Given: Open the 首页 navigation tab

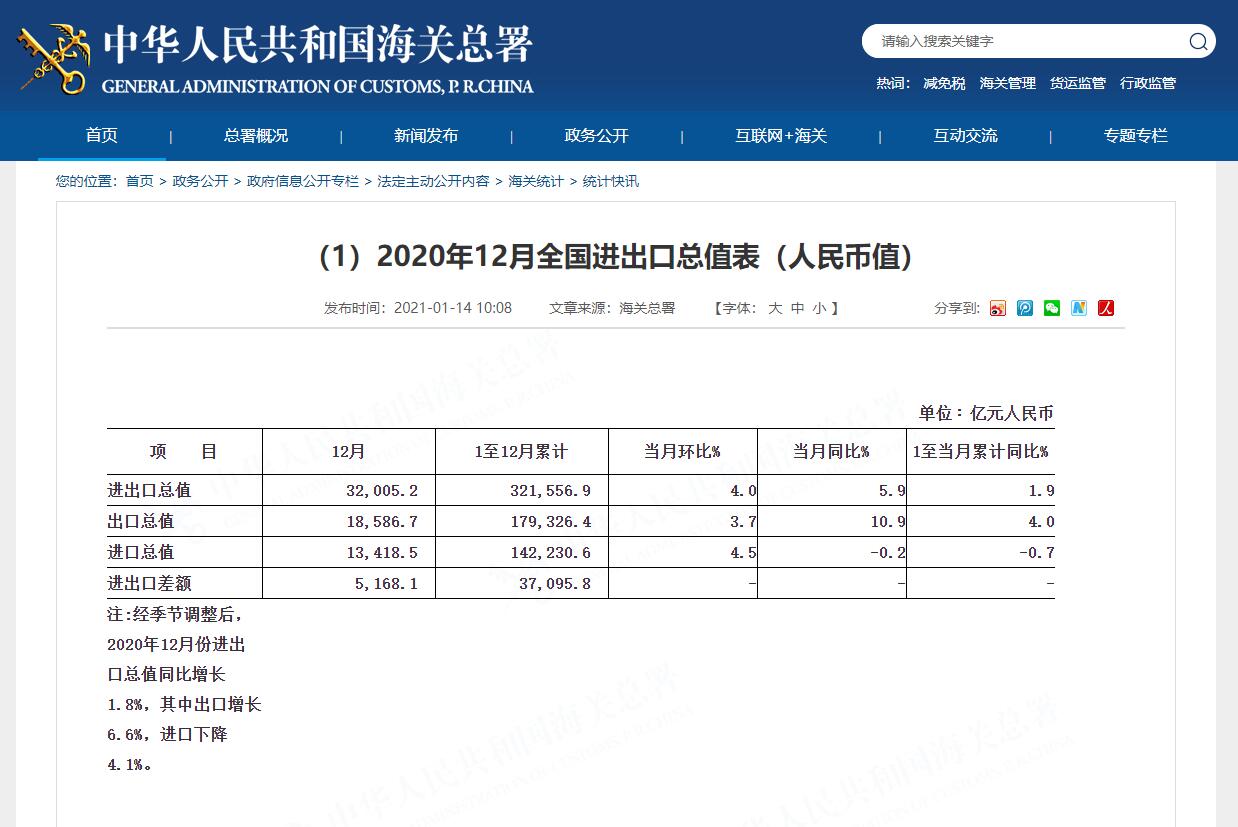Looking at the screenshot, I should 102,136.
